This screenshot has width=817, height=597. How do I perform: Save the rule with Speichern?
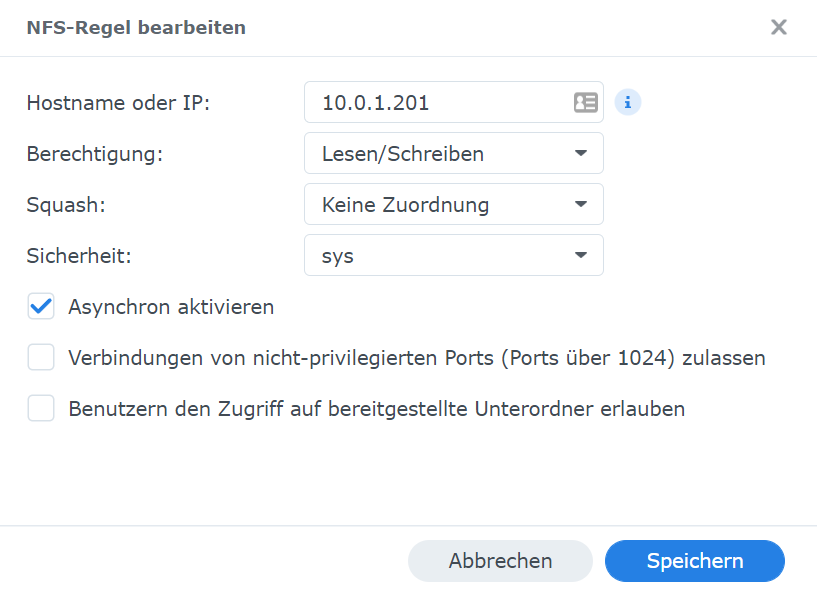click(x=694, y=561)
